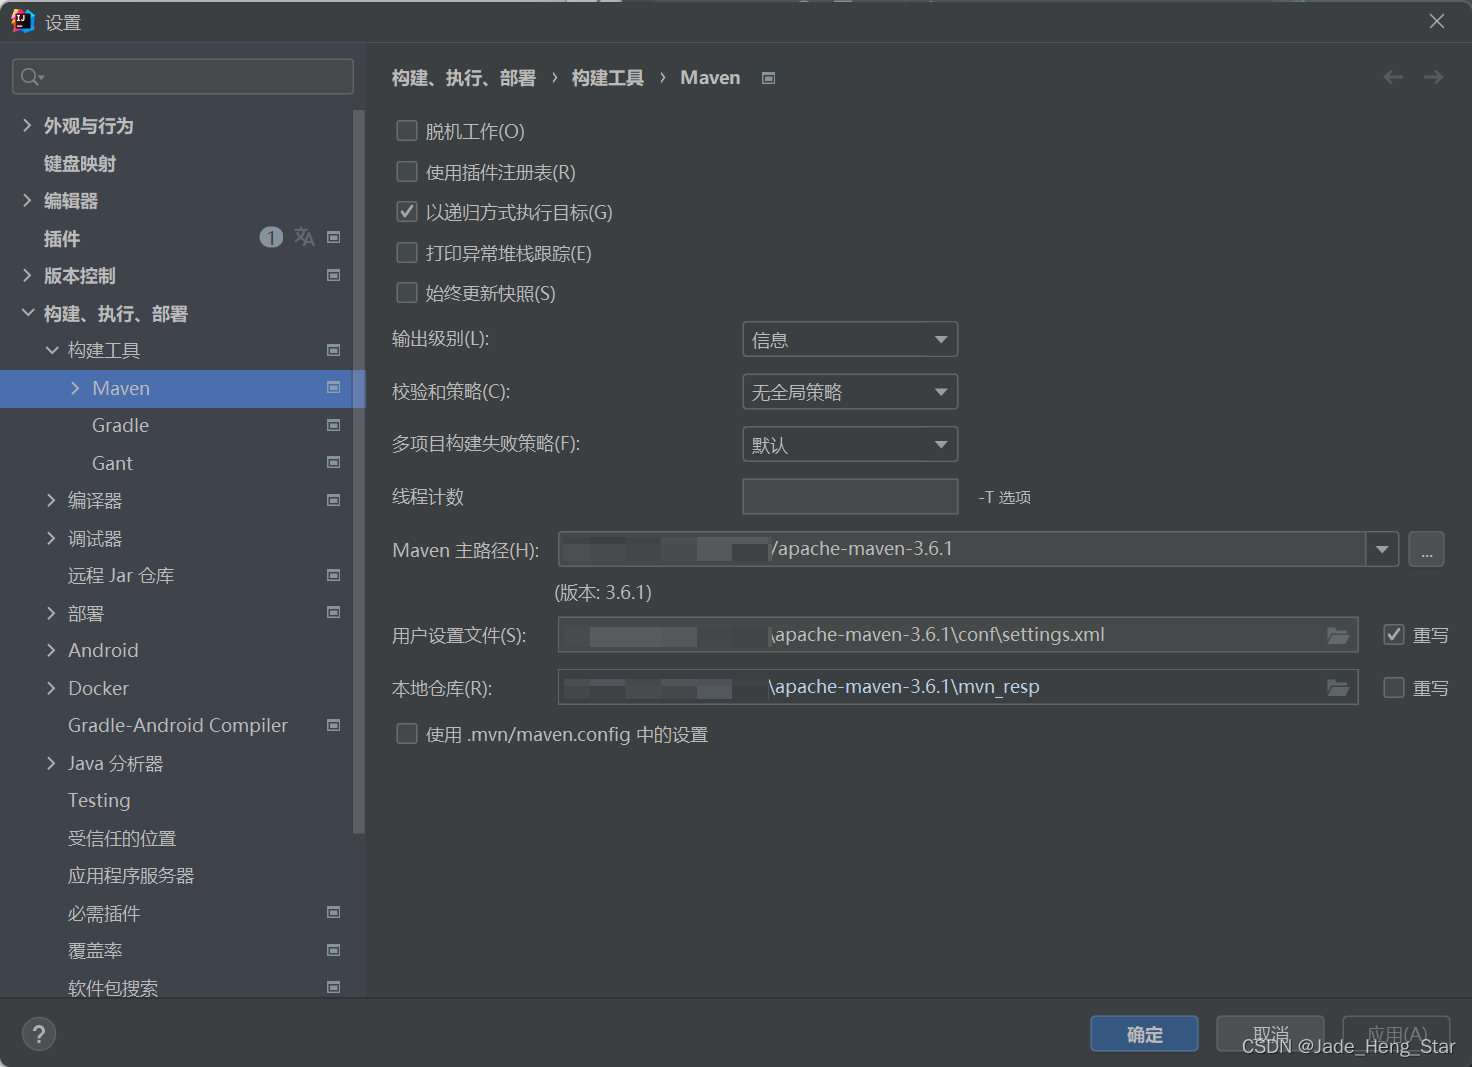Click the project-level icon on Gant row

tap(334, 462)
